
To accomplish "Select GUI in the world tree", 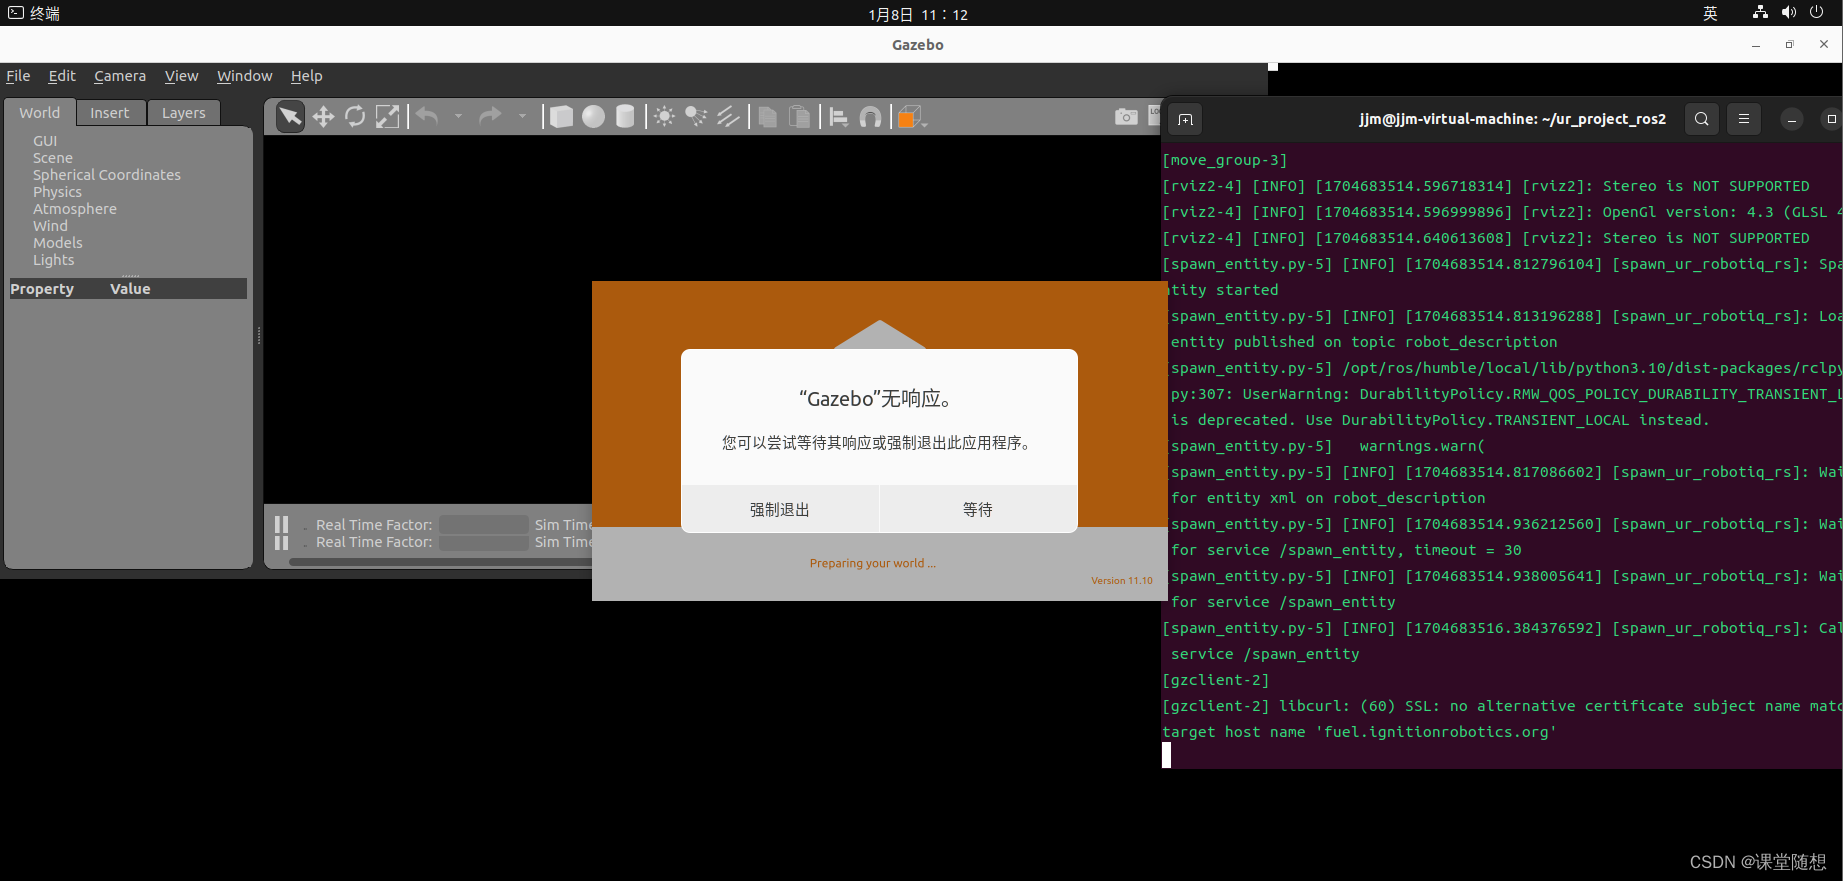I will (x=45, y=141).
